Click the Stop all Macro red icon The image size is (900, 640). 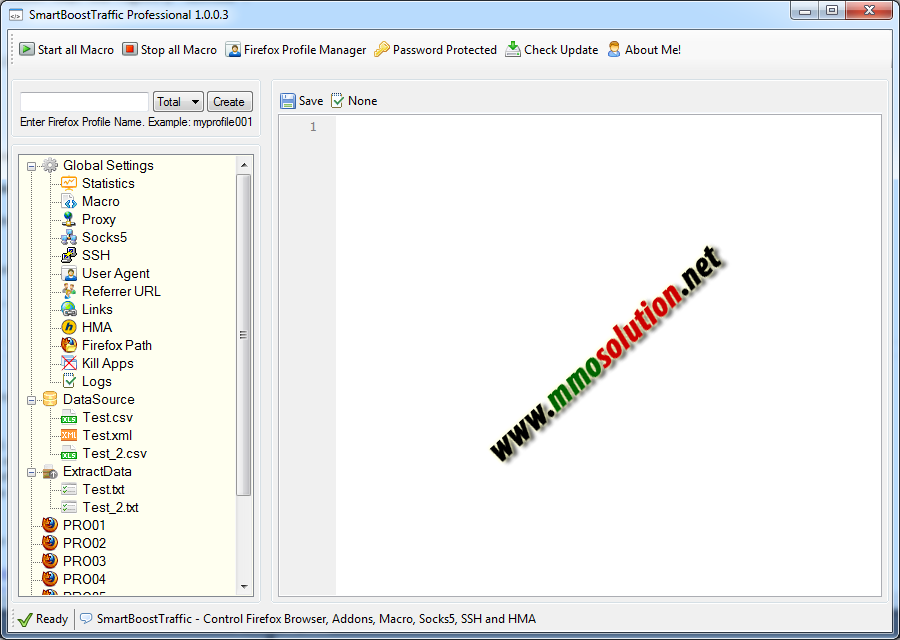click(x=130, y=49)
